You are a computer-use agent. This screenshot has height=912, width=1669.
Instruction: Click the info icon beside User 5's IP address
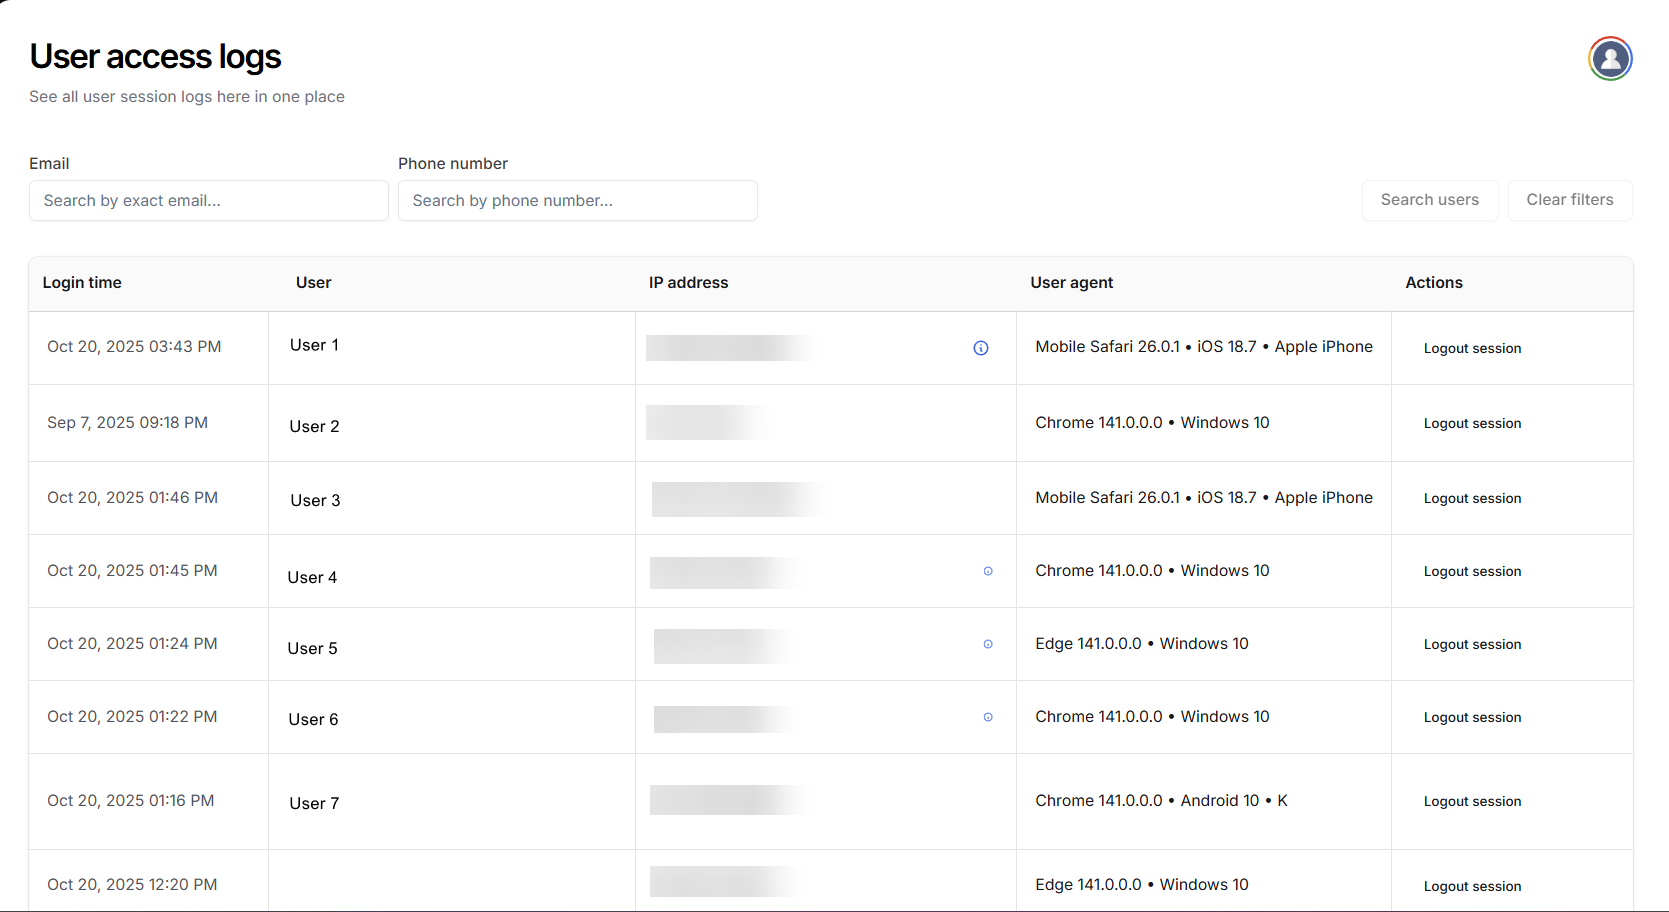[988, 644]
